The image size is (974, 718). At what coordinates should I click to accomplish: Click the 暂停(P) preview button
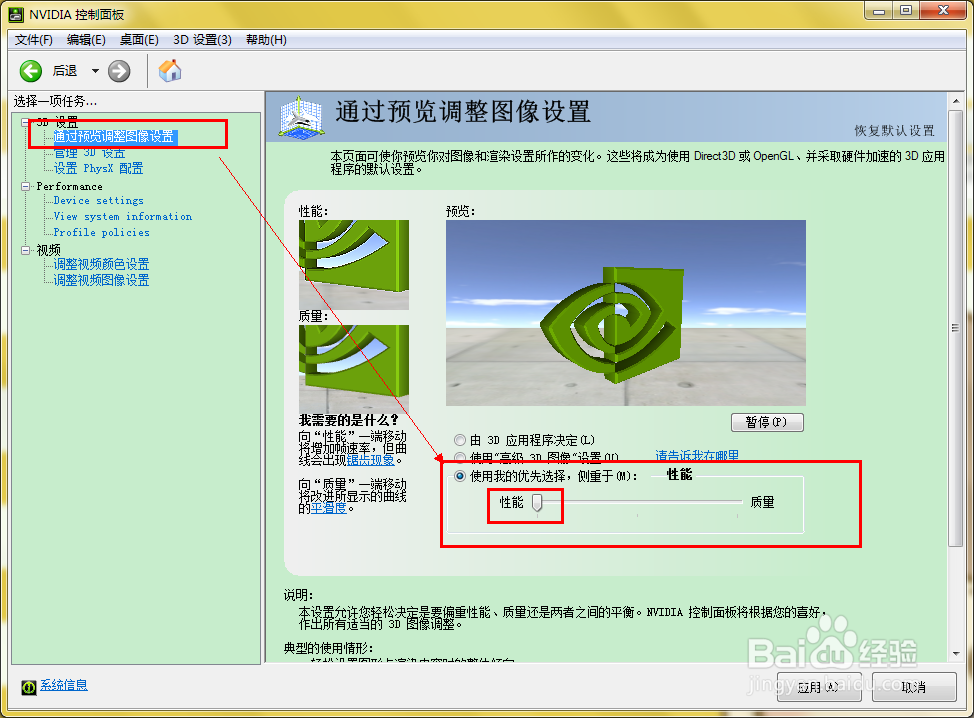coord(767,422)
